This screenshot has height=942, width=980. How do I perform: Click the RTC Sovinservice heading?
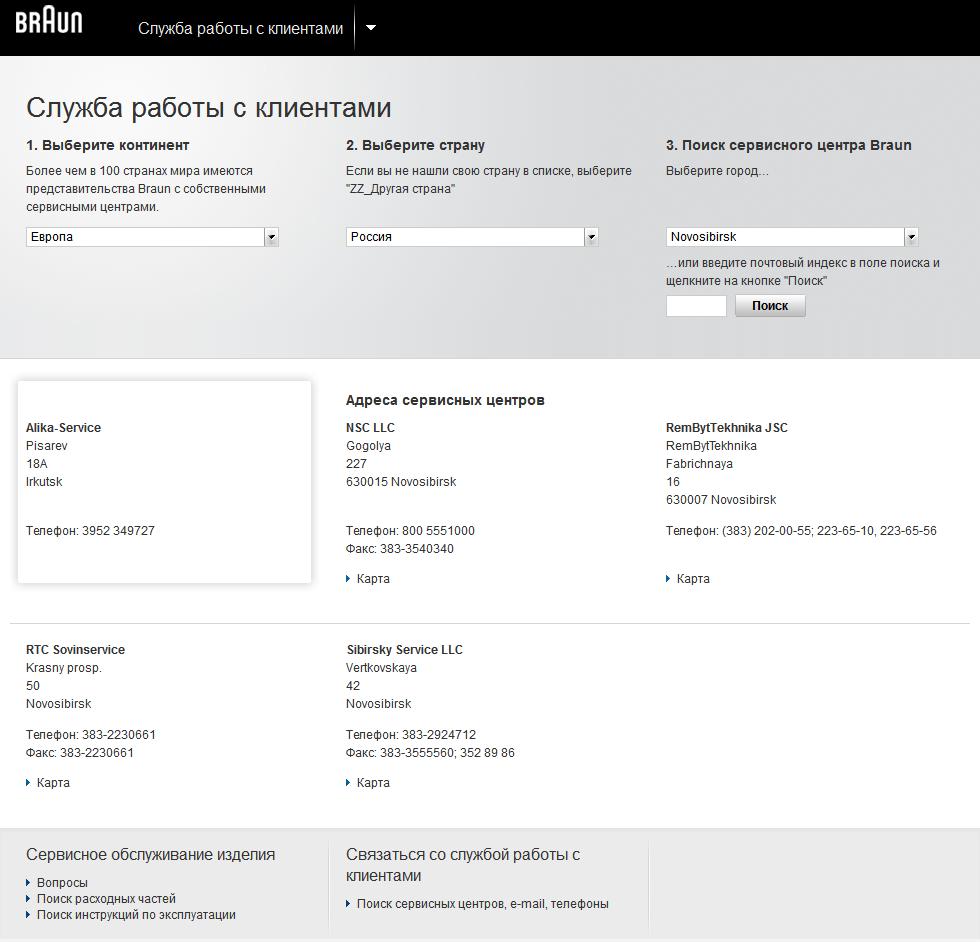(75, 650)
